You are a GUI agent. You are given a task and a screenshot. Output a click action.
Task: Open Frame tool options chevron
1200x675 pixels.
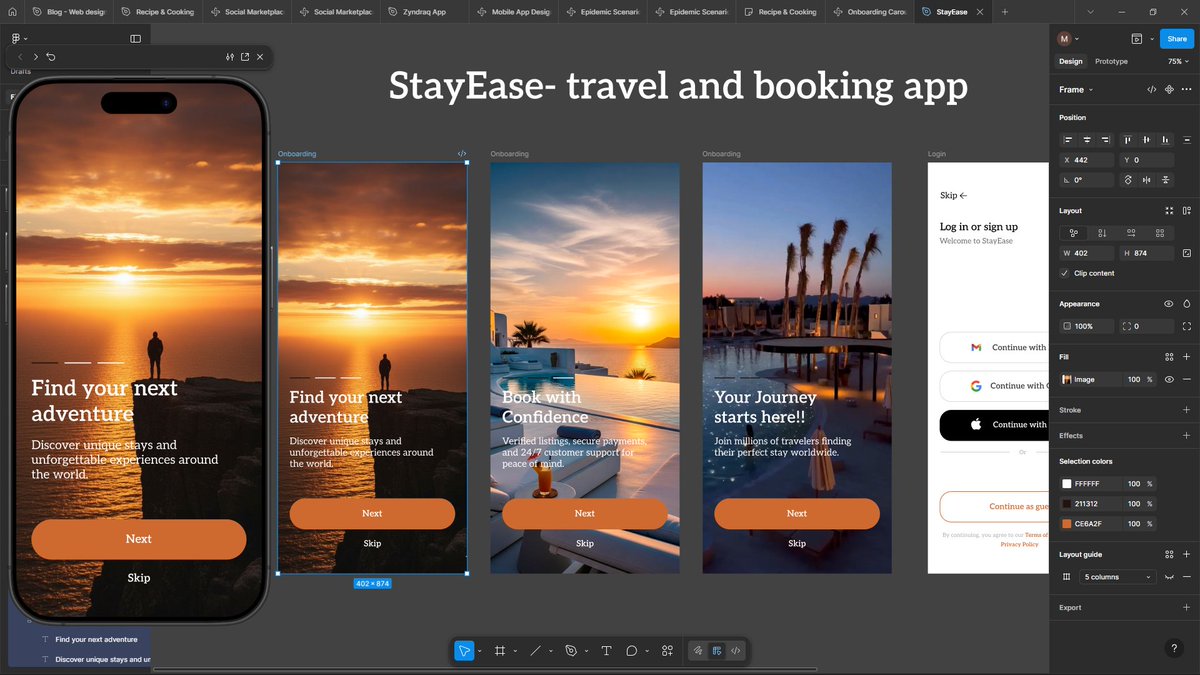tap(515, 651)
